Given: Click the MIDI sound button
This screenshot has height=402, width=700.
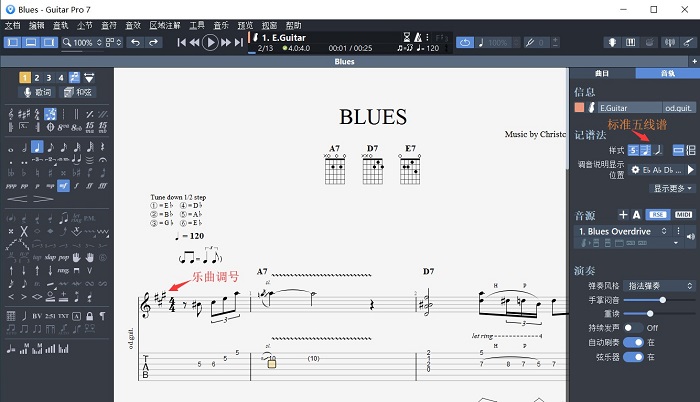Looking at the screenshot, I should pyautogui.click(x=684, y=214).
